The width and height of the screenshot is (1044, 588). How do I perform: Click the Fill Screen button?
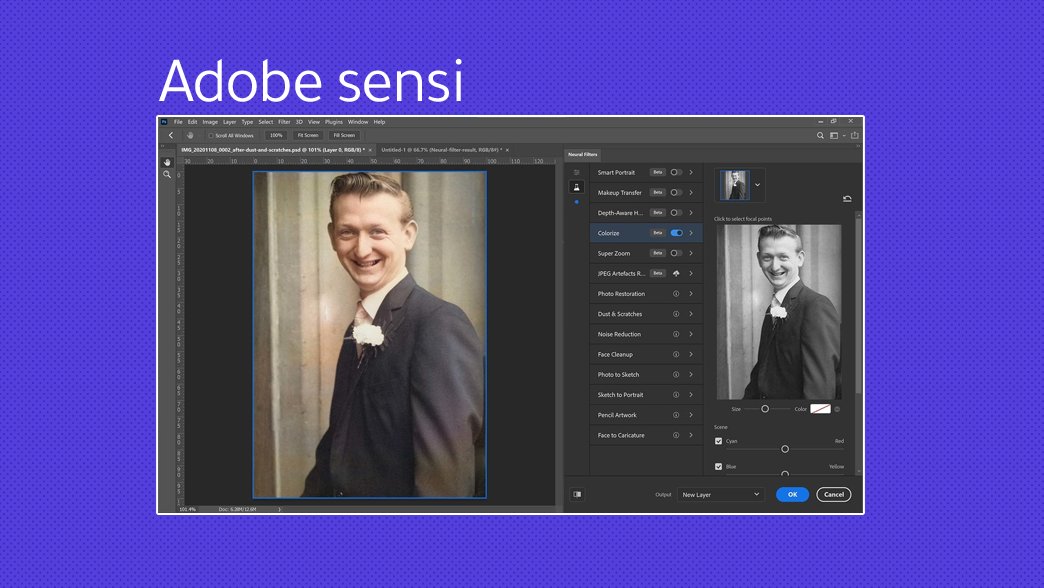(x=344, y=135)
